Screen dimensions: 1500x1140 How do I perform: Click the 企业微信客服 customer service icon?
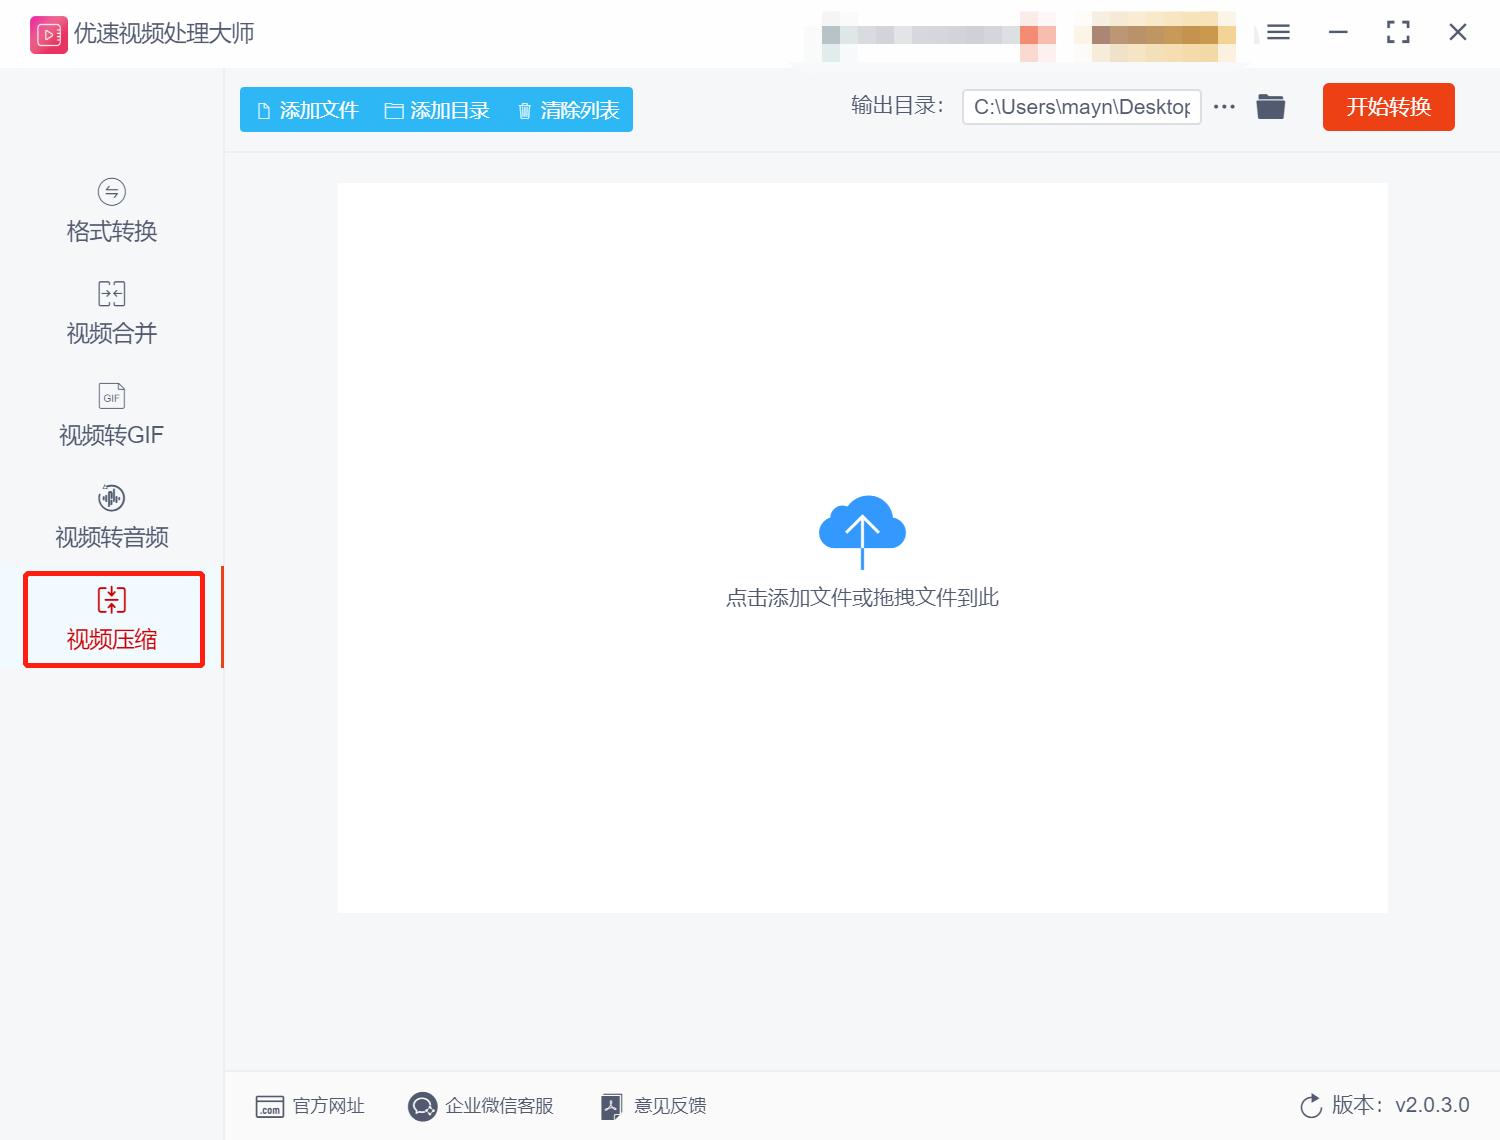click(x=422, y=1106)
